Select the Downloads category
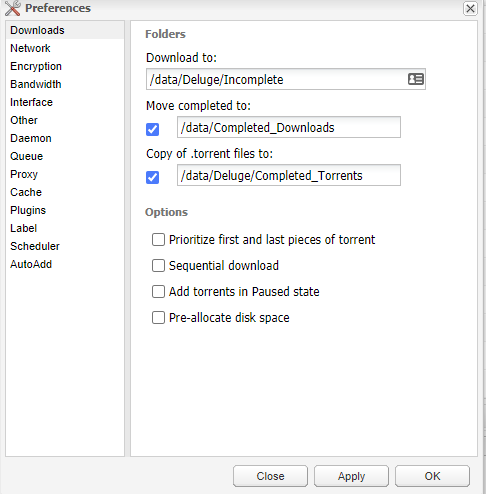 tap(65, 30)
